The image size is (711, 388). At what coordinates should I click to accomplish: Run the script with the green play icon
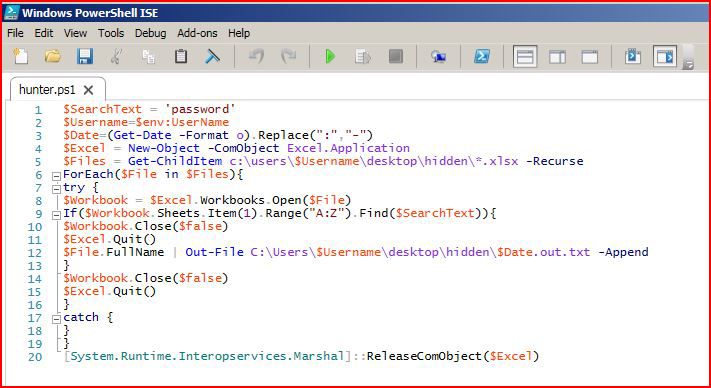[330, 57]
